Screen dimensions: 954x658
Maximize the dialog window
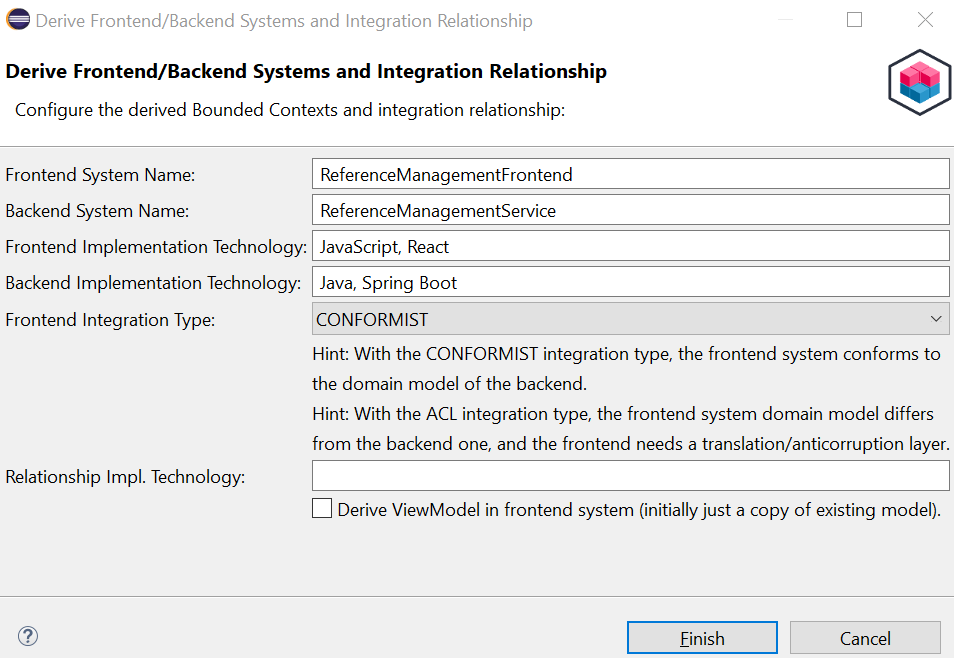point(854,20)
